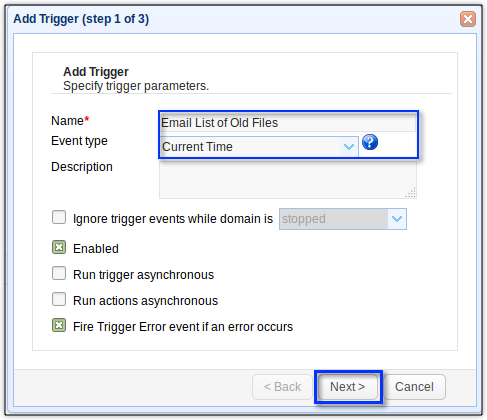Tick the Run actions asynchronous checkbox
This screenshot has width=487, height=420.
click(59, 299)
